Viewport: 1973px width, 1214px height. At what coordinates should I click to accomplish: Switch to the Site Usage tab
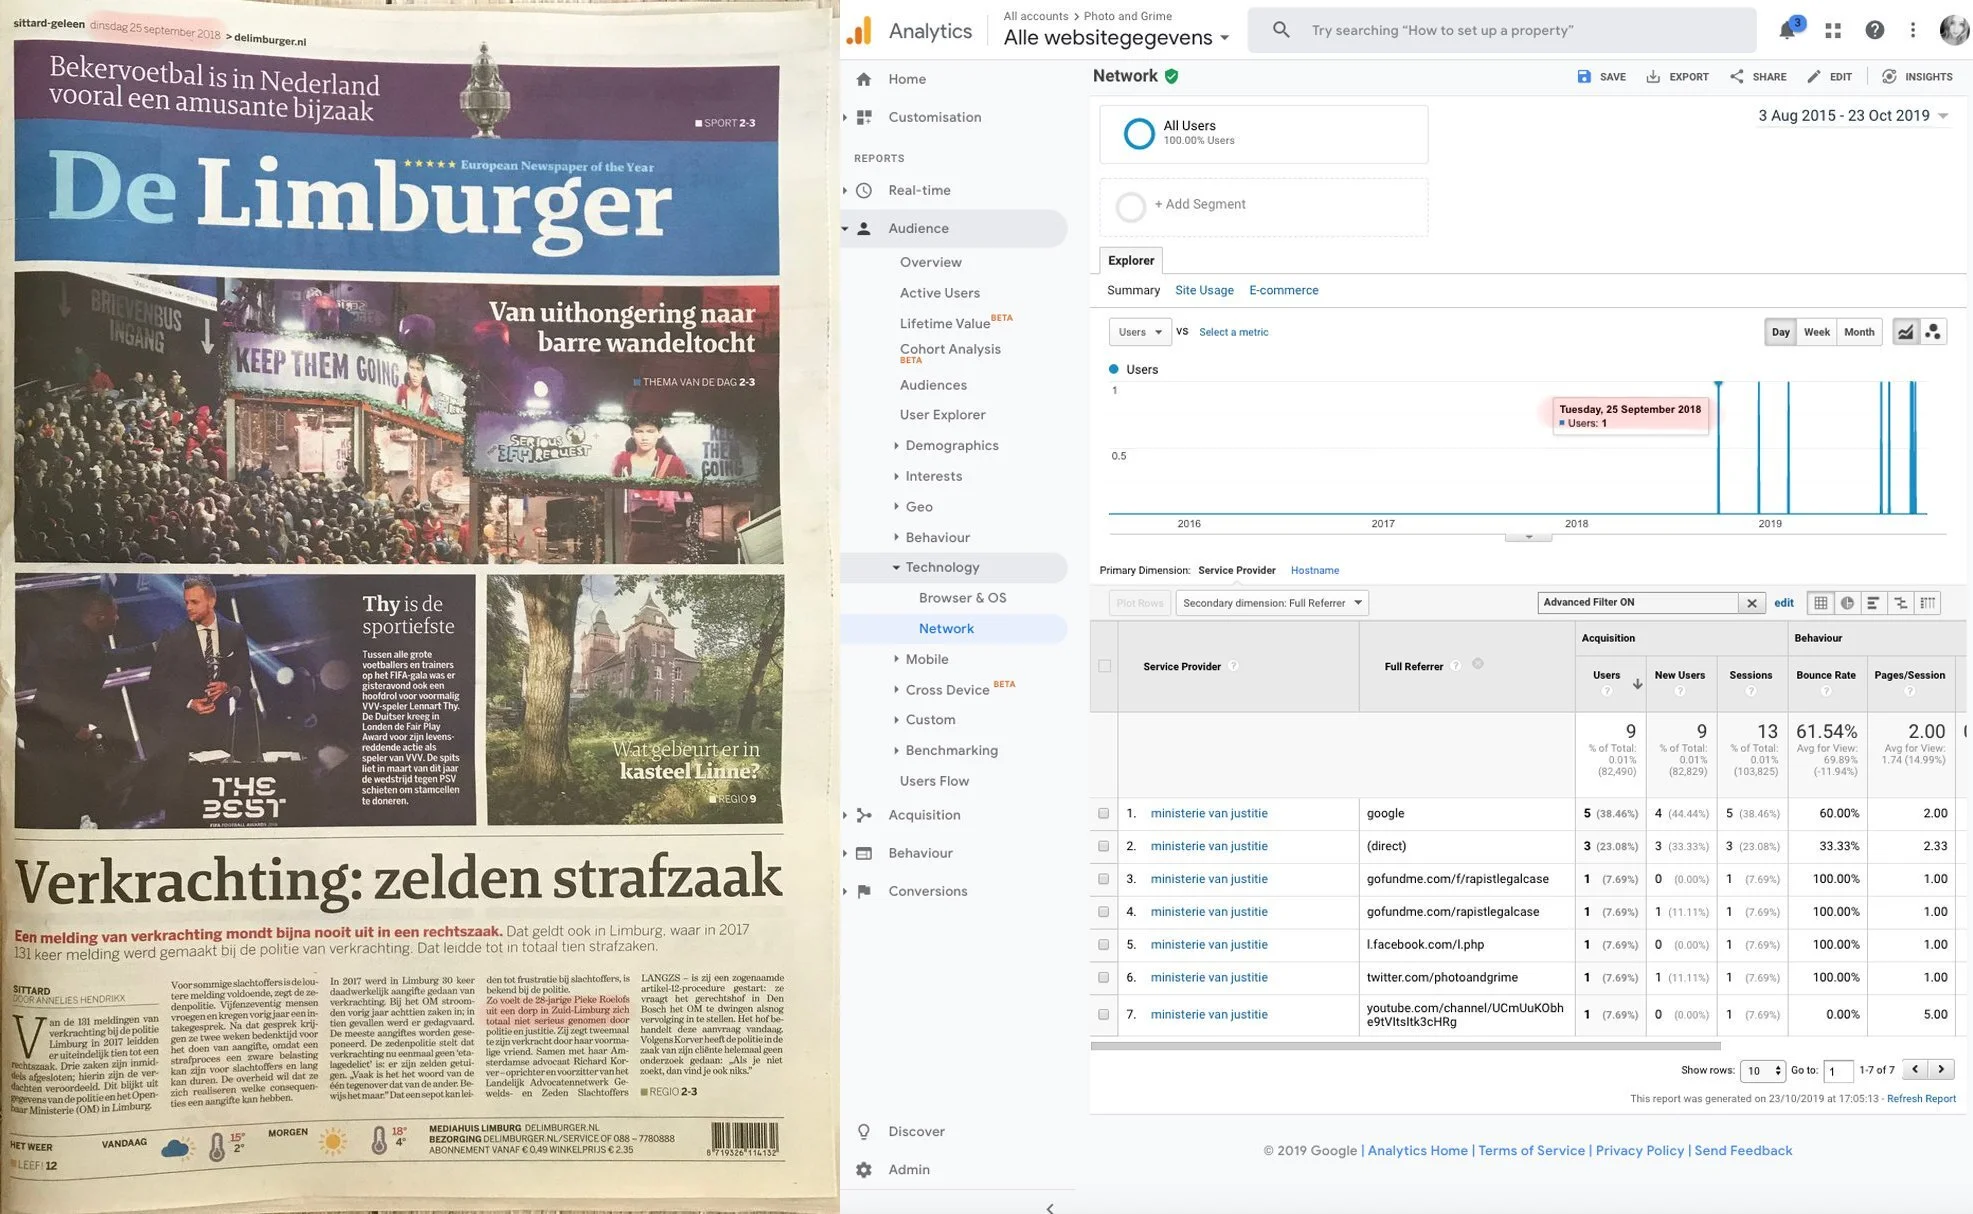point(1204,290)
